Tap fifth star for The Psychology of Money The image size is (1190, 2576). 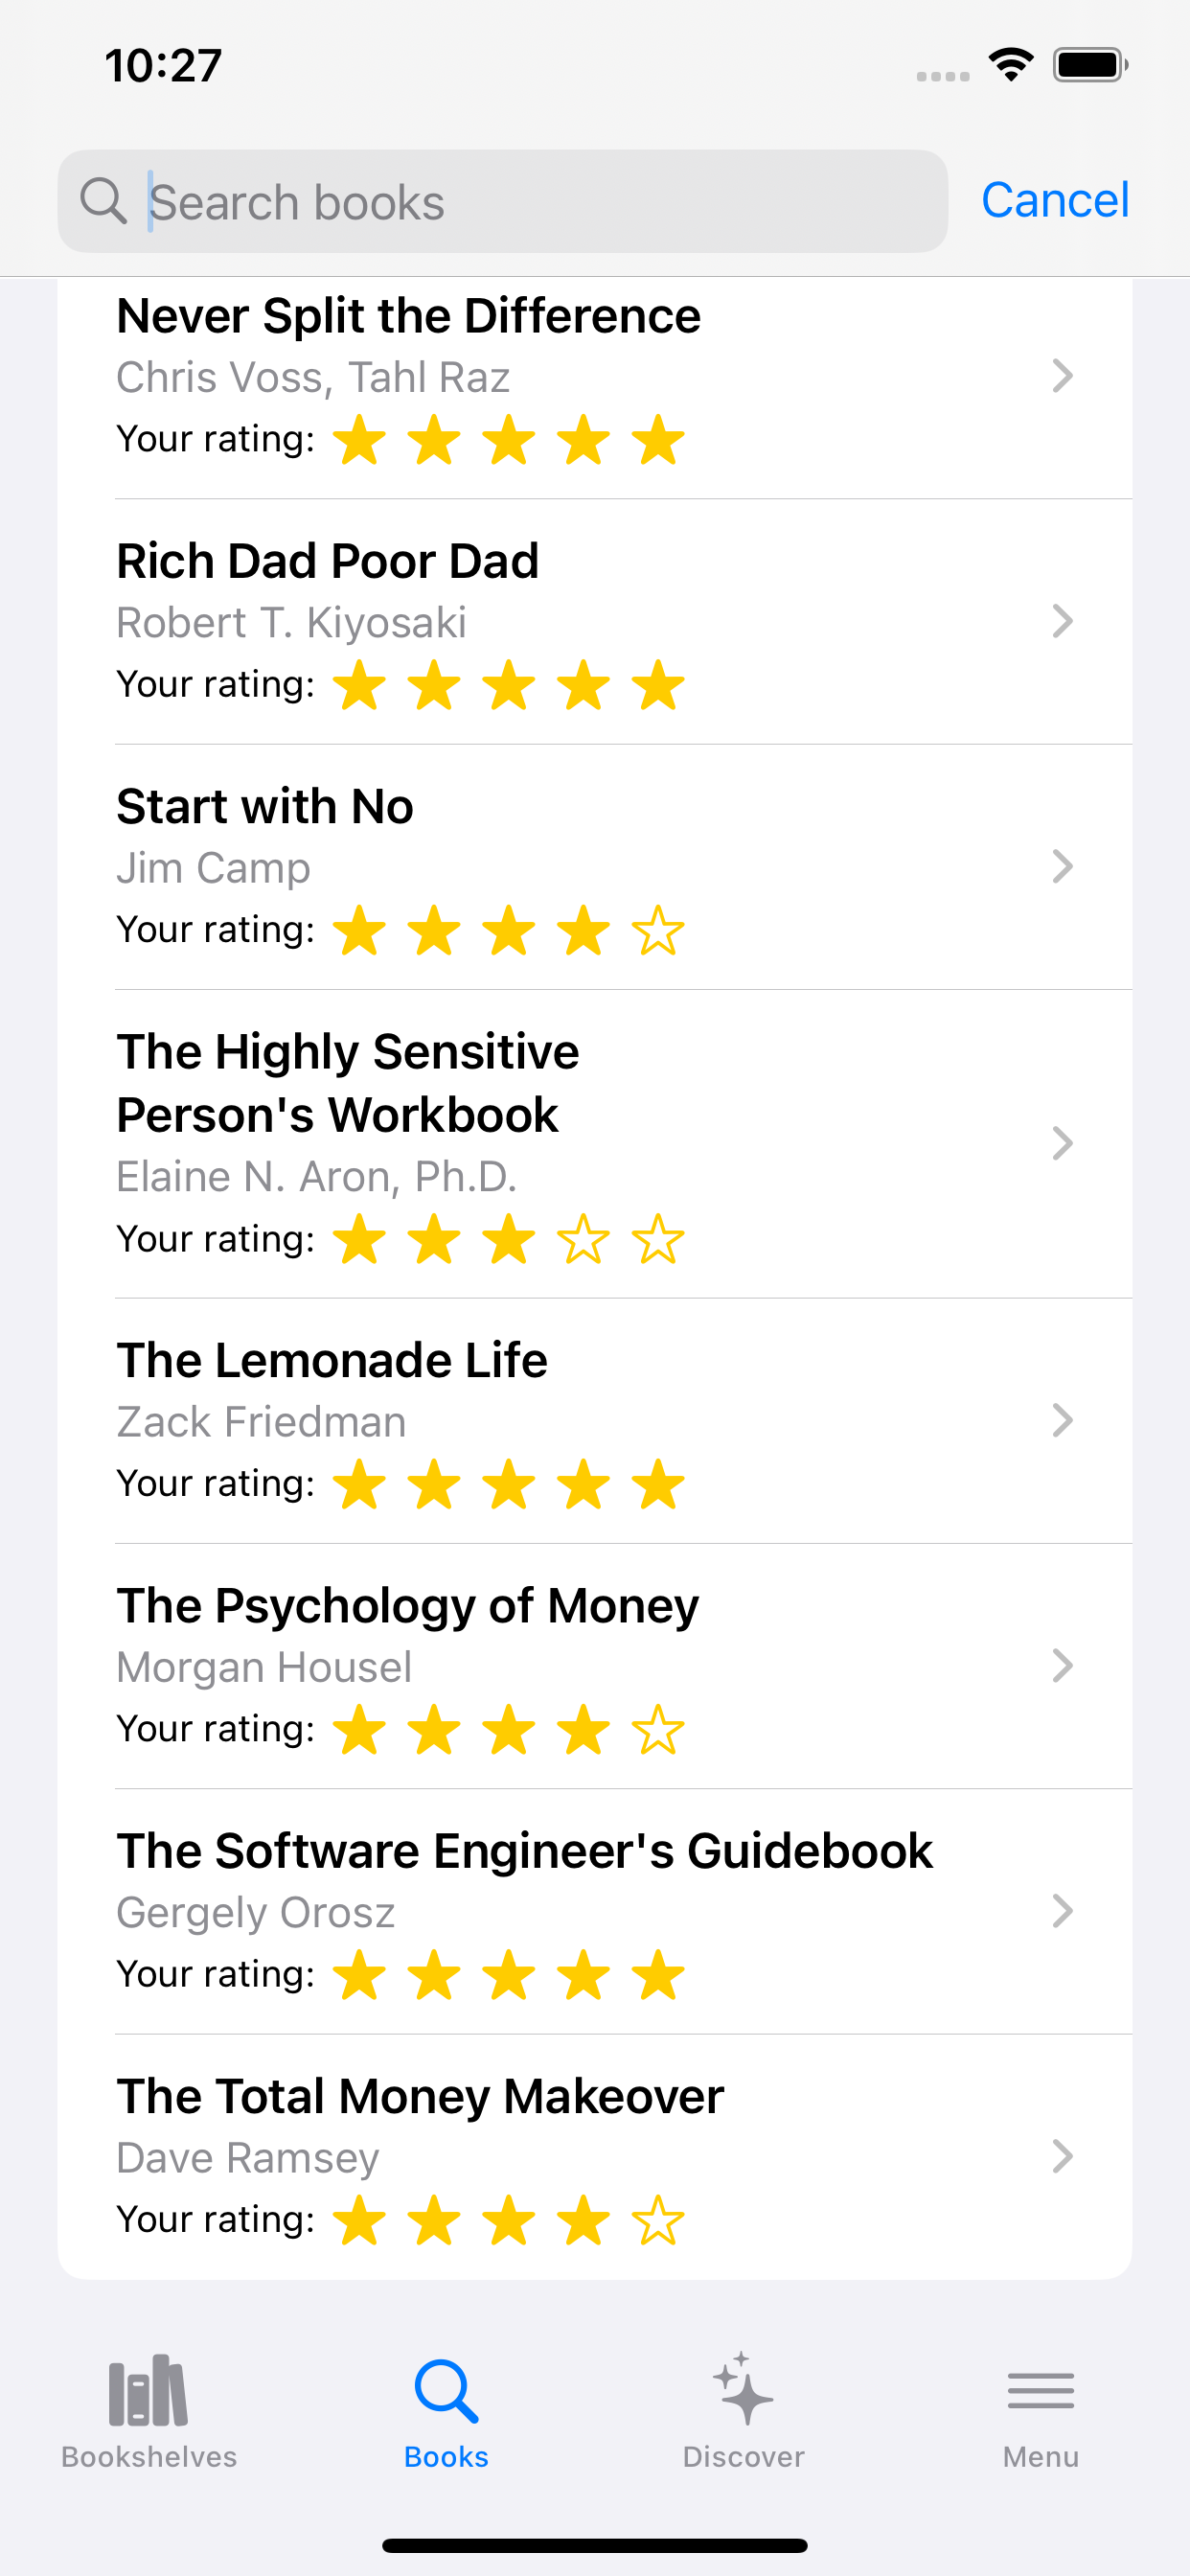(x=658, y=1730)
